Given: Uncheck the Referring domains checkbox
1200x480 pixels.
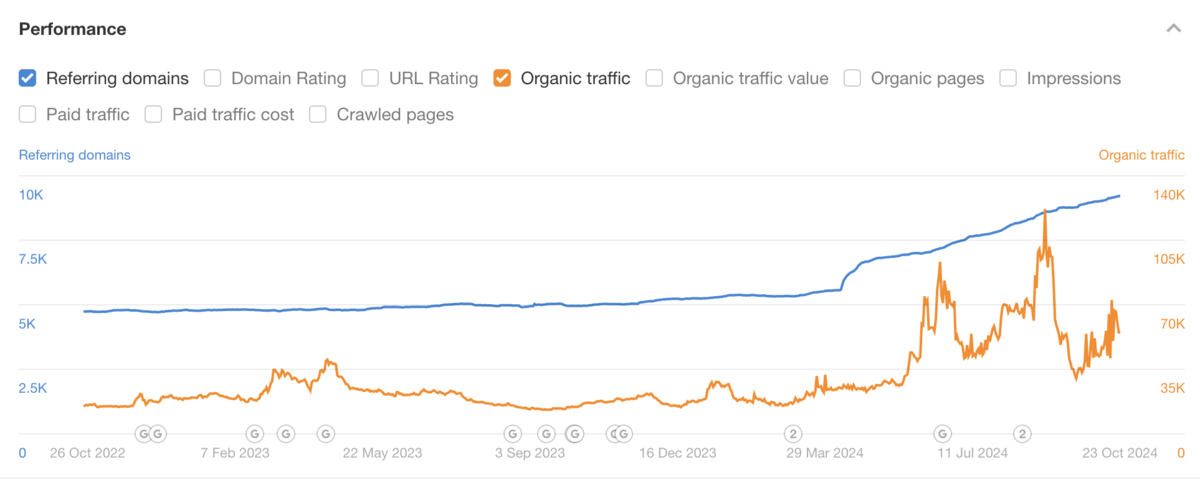Looking at the screenshot, I should [28, 78].
